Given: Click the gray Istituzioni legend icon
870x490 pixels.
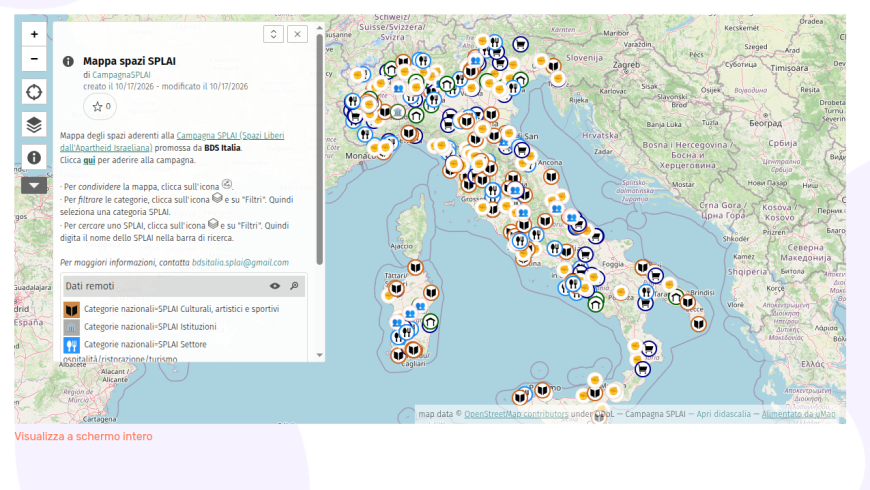Looking at the screenshot, I should point(72,327).
